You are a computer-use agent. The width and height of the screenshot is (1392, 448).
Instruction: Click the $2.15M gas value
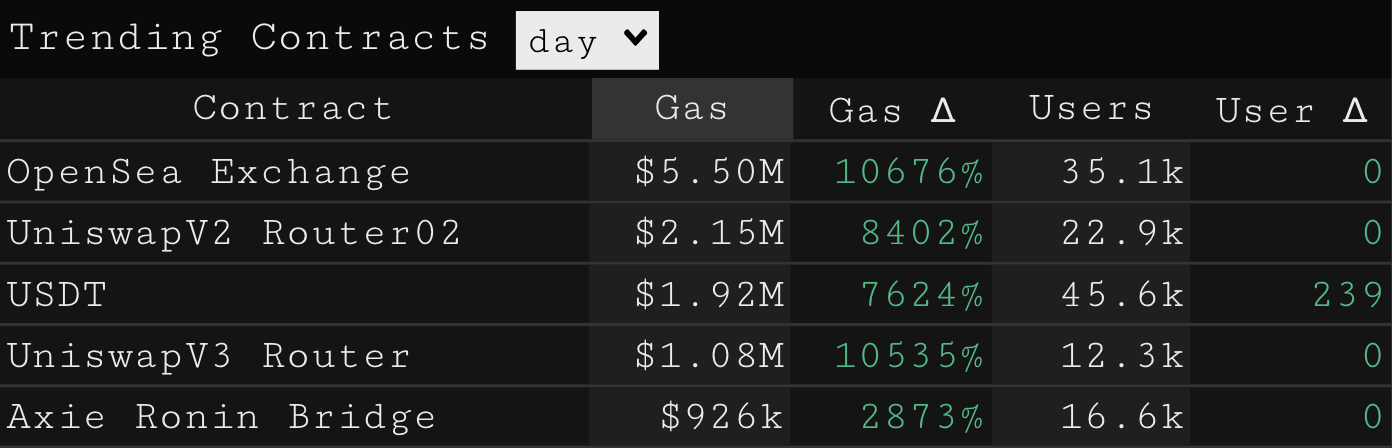(x=710, y=233)
